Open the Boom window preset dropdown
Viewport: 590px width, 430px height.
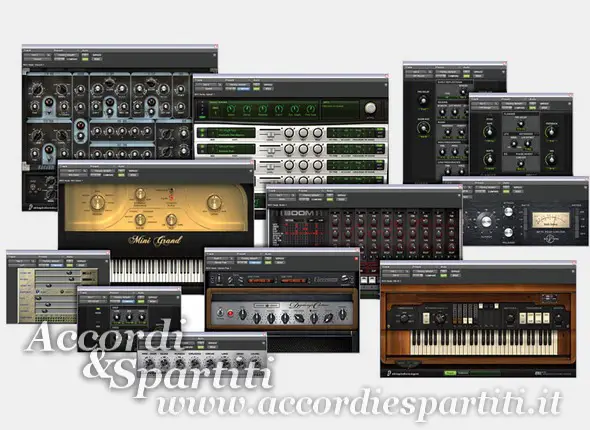pos(311,195)
